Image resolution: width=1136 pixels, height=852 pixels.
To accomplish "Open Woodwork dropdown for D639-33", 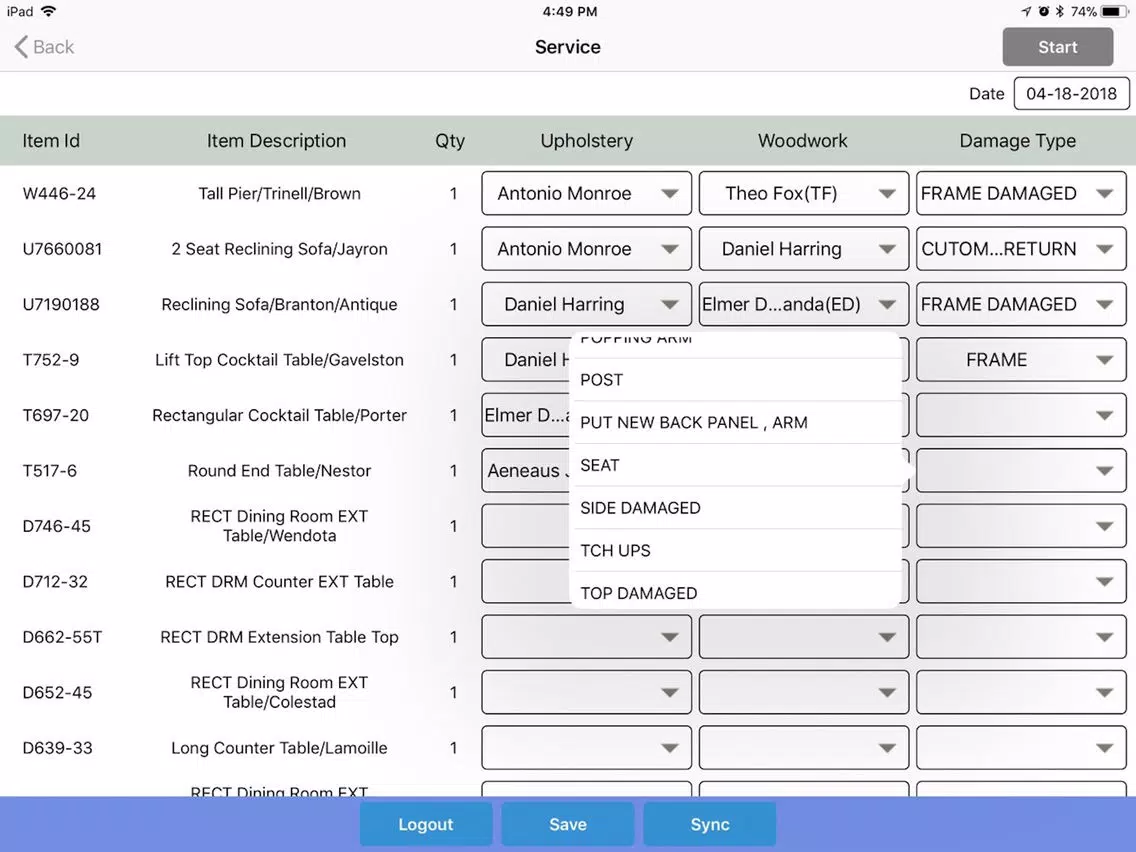I will [803, 748].
